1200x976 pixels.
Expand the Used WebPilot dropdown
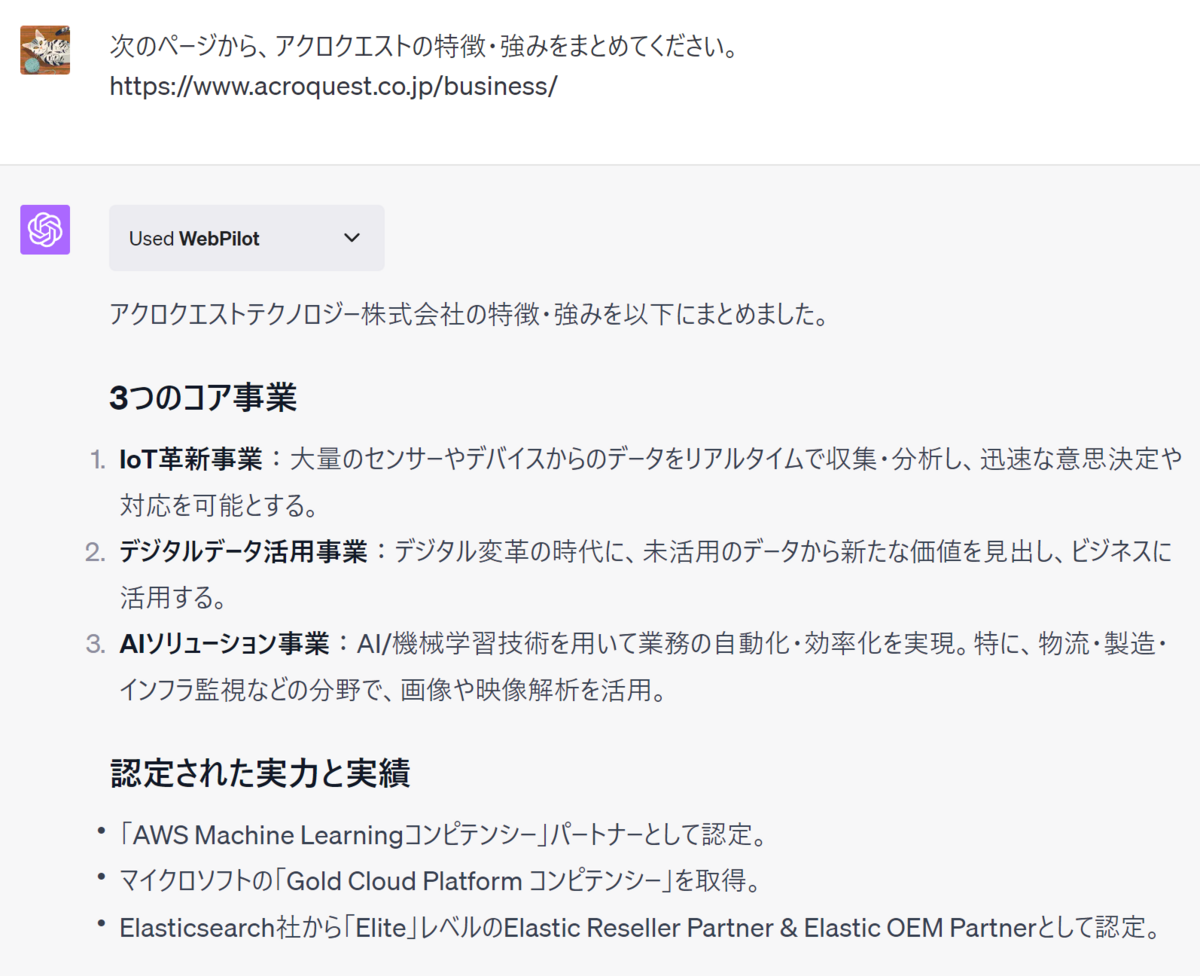pyautogui.click(x=246, y=238)
